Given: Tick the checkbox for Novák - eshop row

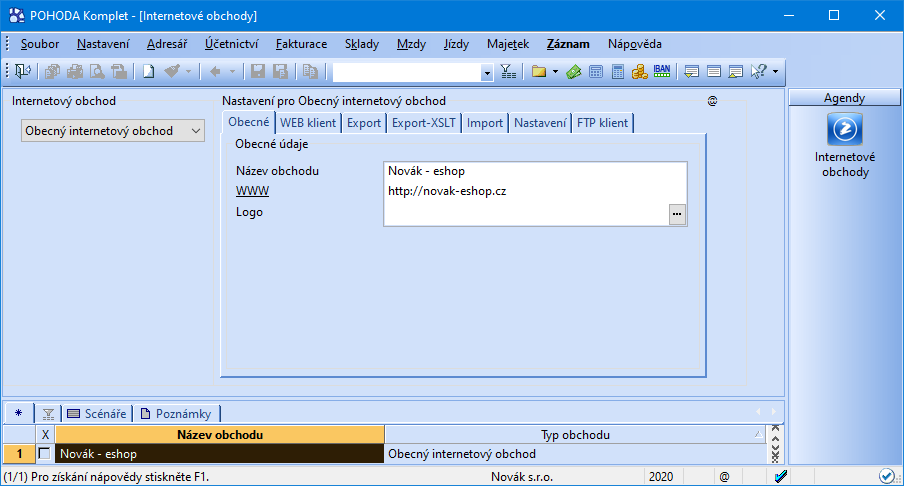Looking at the screenshot, I should tap(44, 454).
